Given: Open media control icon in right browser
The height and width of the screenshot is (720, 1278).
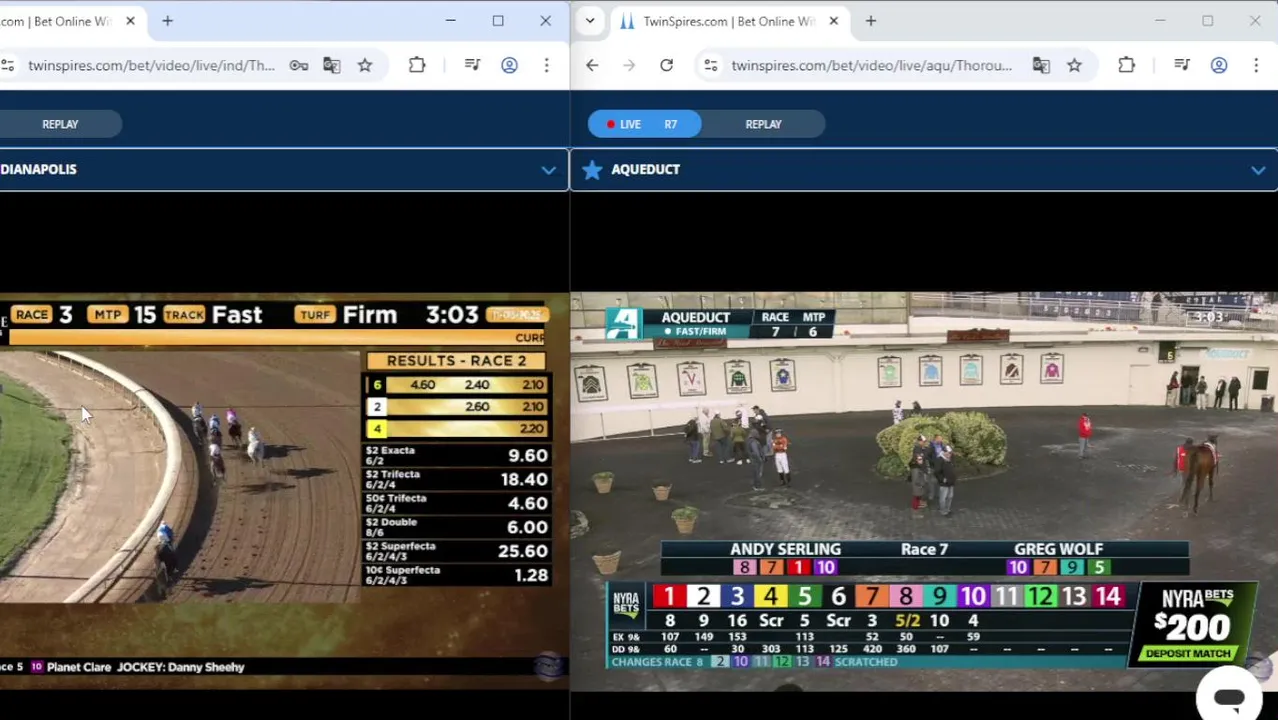Looking at the screenshot, I should 1182,66.
